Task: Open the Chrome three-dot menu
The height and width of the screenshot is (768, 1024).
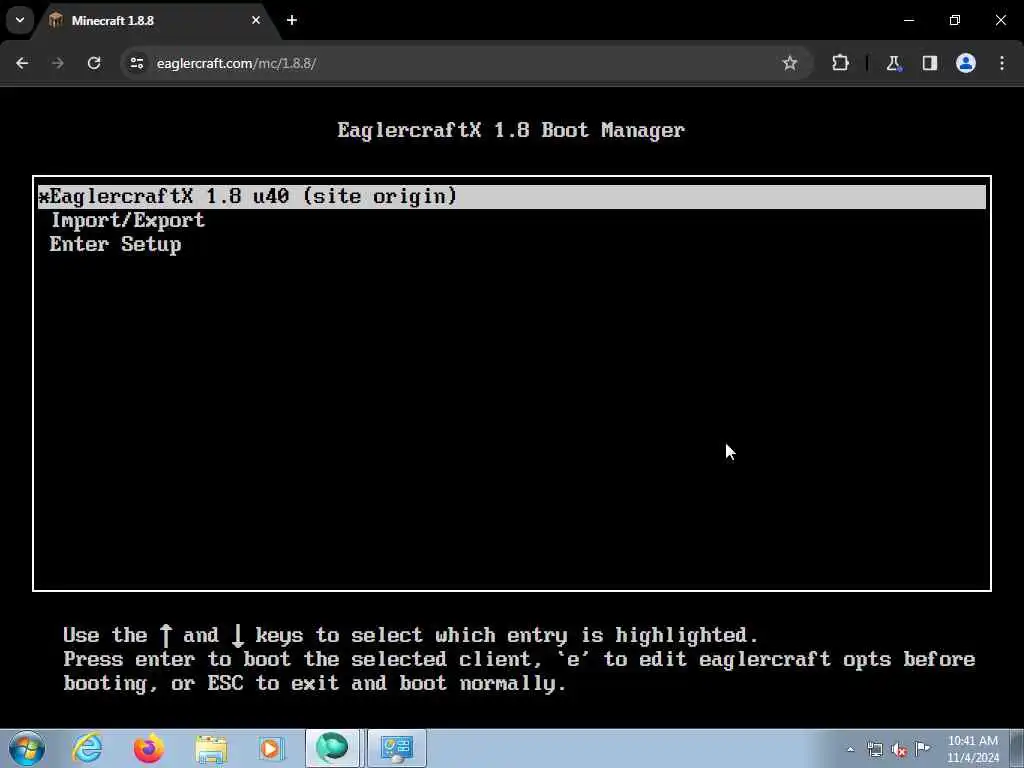Action: click(x=1002, y=63)
